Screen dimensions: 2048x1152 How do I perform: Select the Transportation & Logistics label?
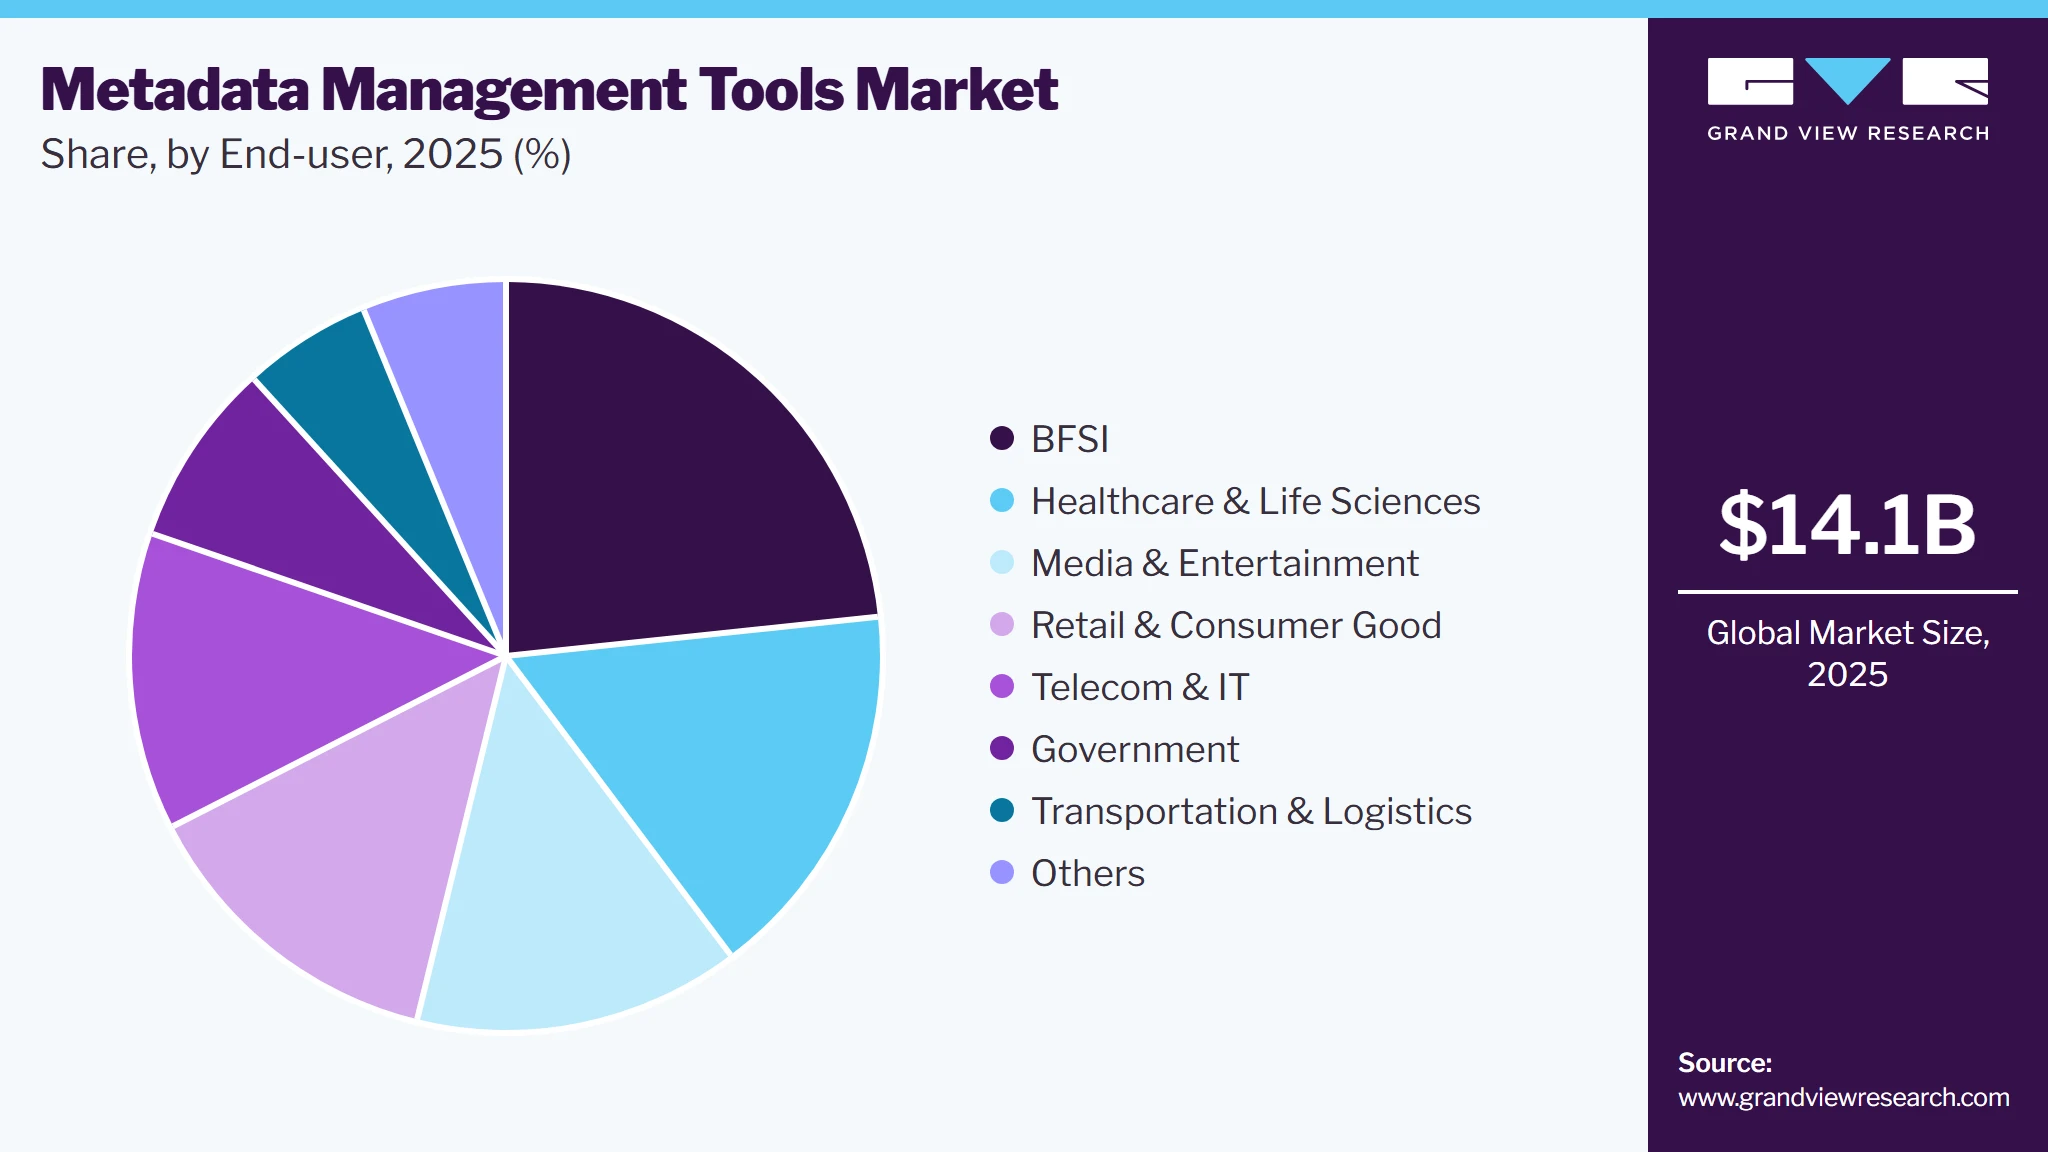click(1251, 811)
